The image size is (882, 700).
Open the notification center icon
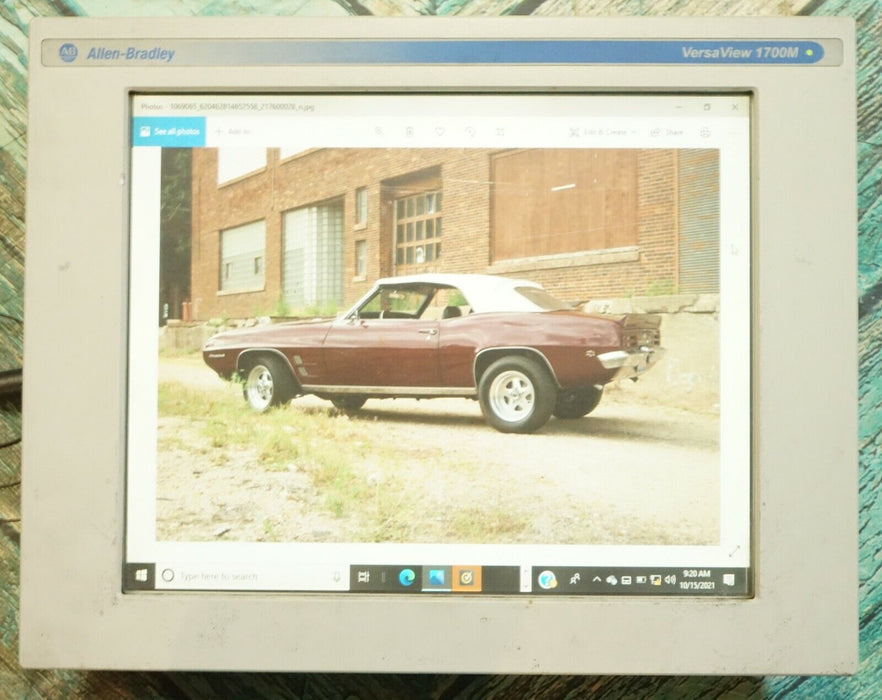(x=729, y=579)
